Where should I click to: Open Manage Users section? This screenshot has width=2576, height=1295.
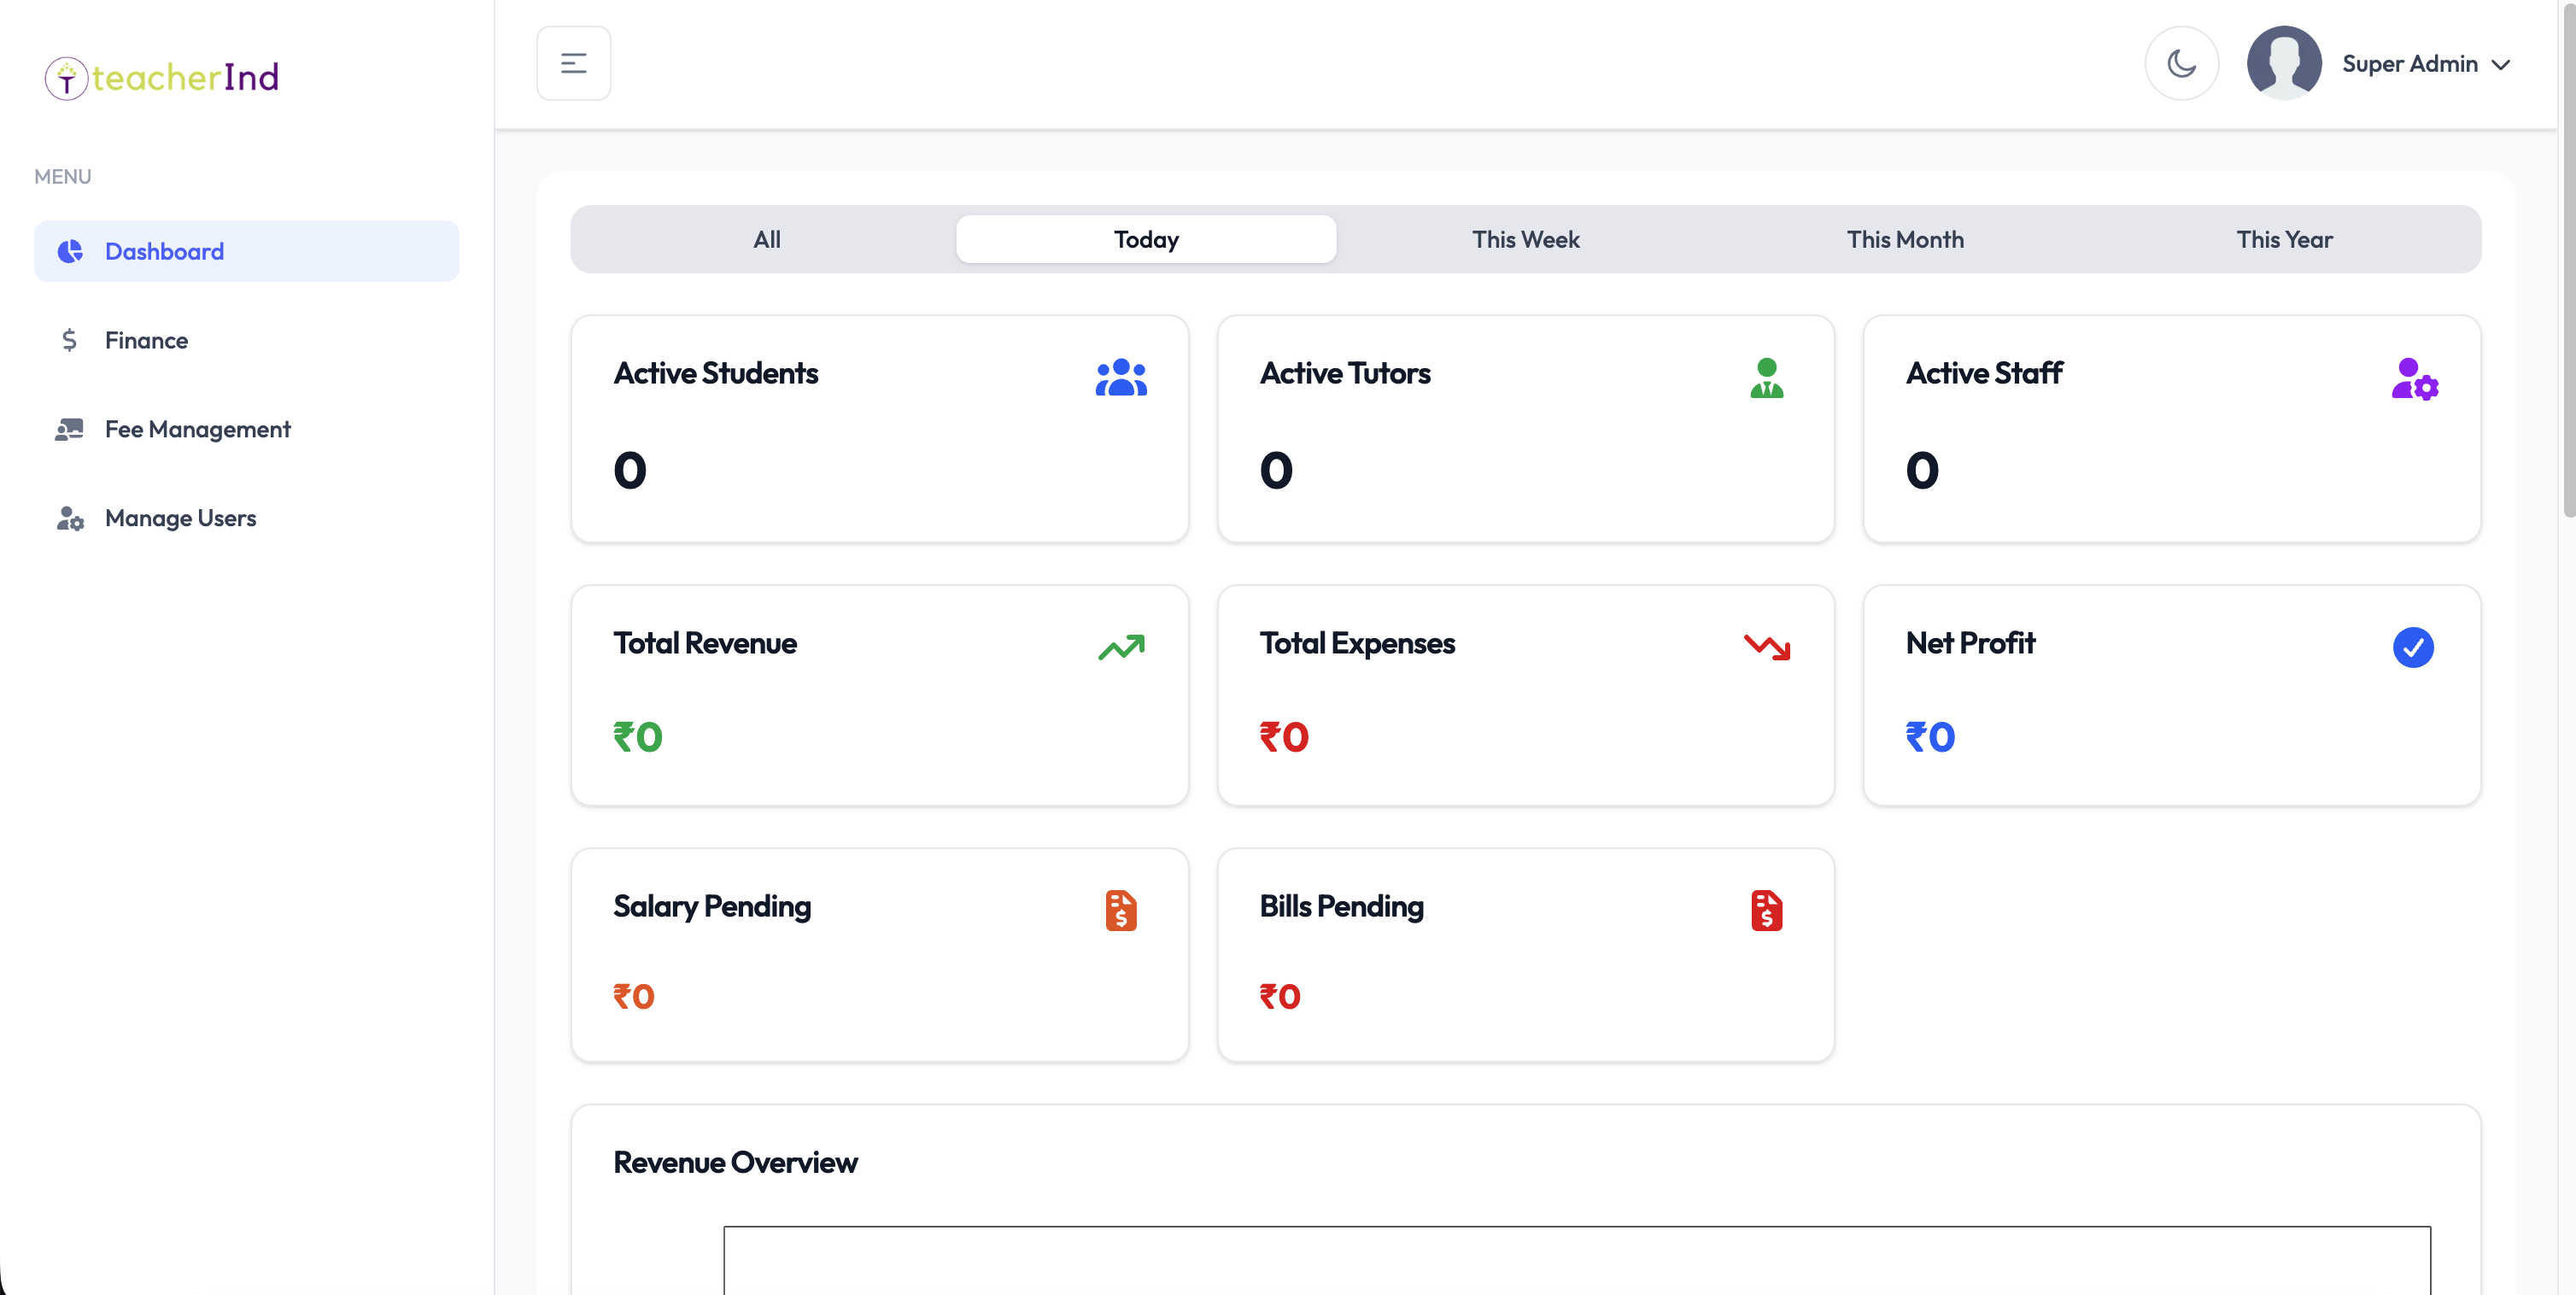coord(246,518)
